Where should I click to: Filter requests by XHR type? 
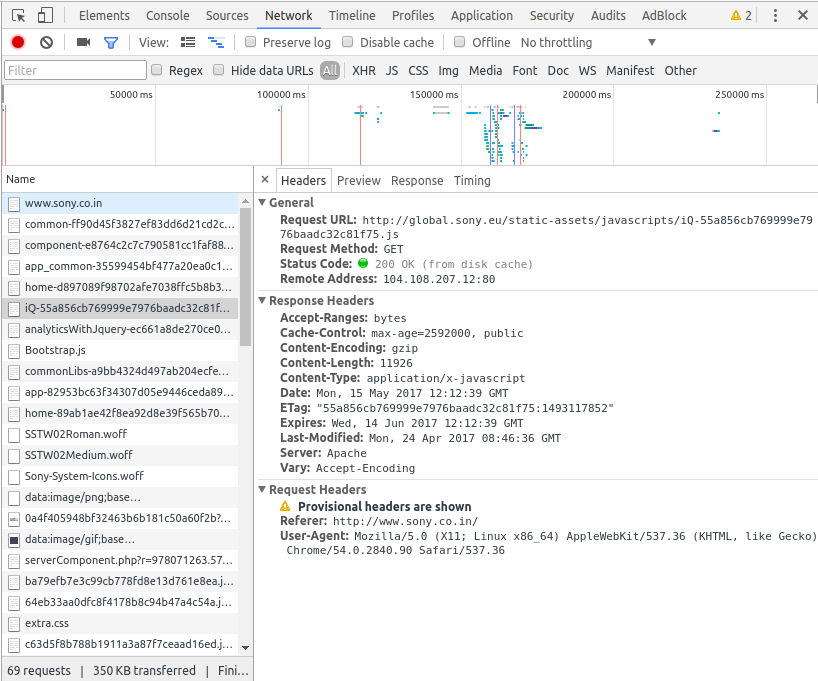coord(364,70)
